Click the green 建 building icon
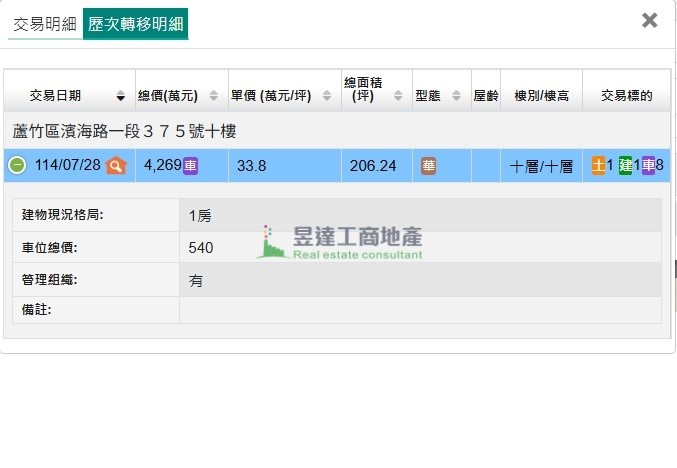 (x=625, y=165)
